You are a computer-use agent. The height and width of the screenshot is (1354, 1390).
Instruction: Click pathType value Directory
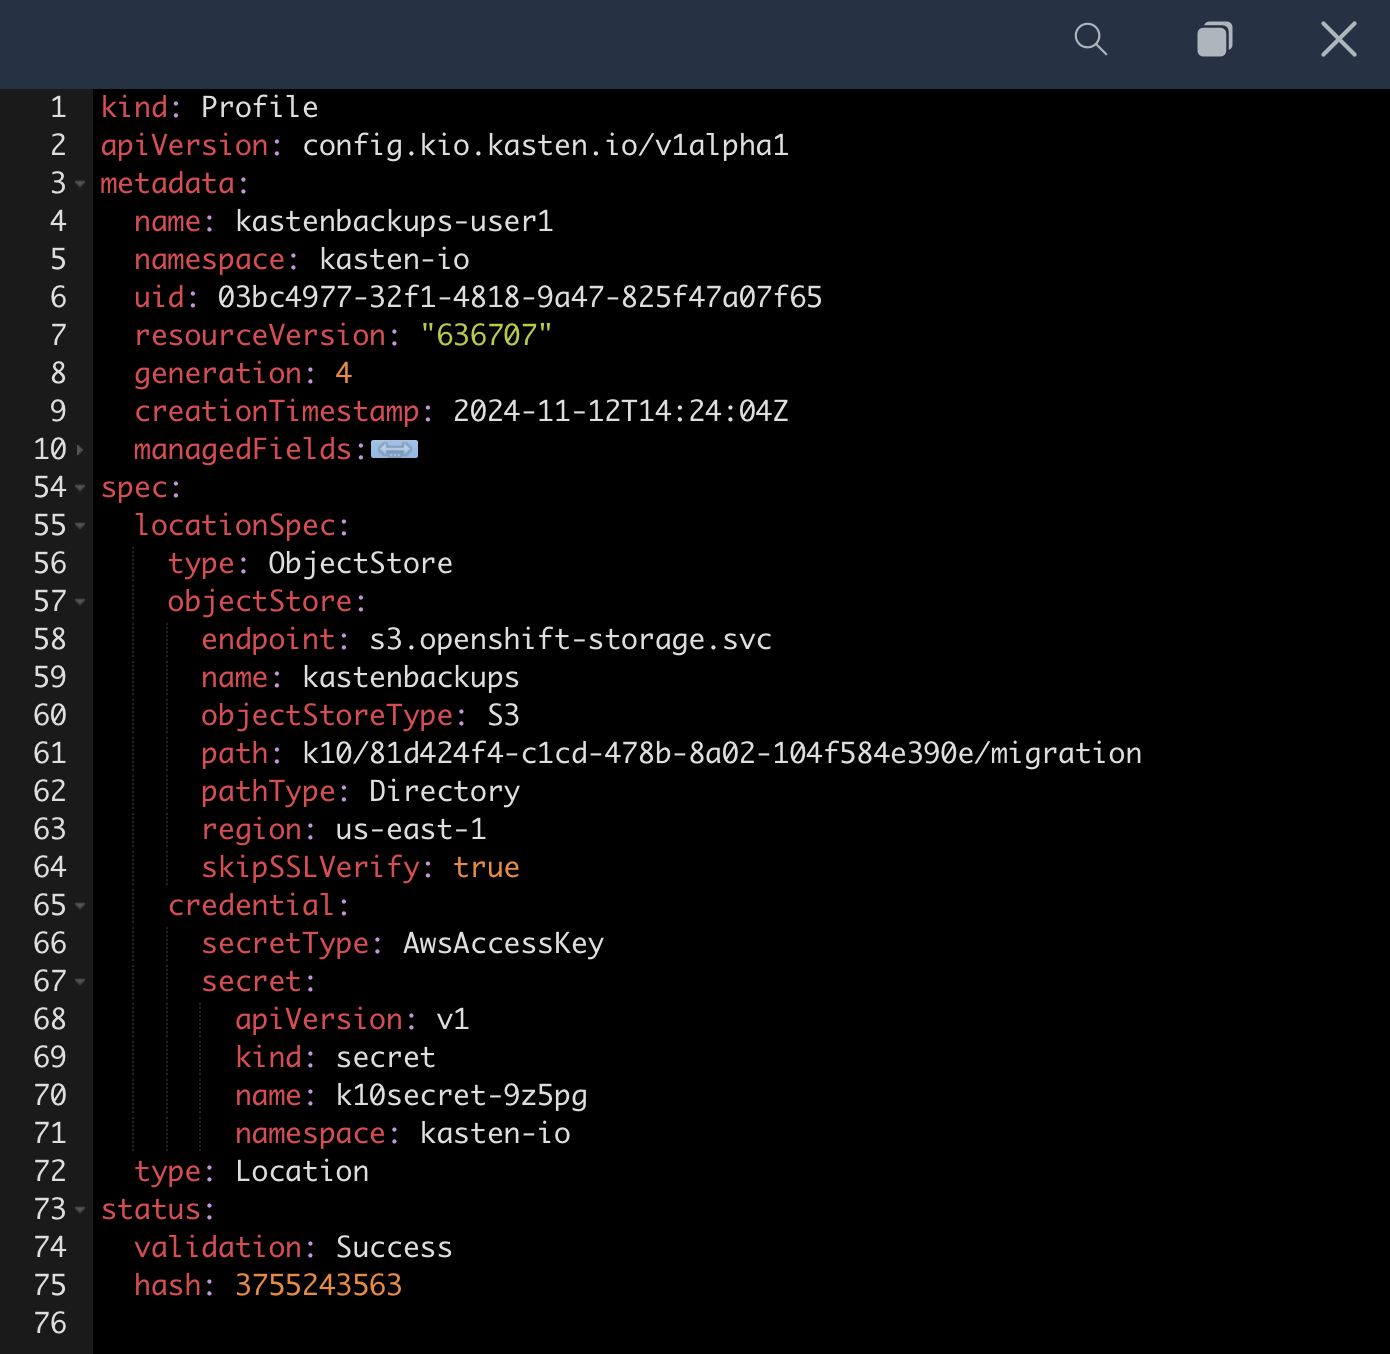pyautogui.click(x=444, y=791)
